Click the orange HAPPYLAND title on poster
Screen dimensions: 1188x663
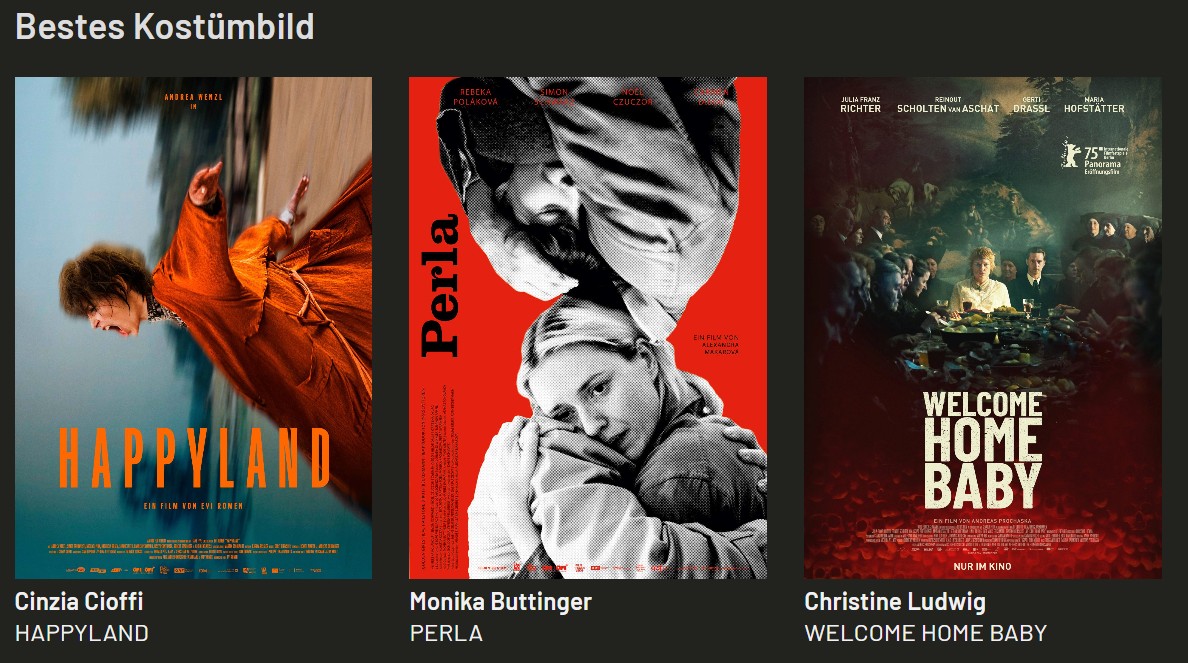[195, 458]
